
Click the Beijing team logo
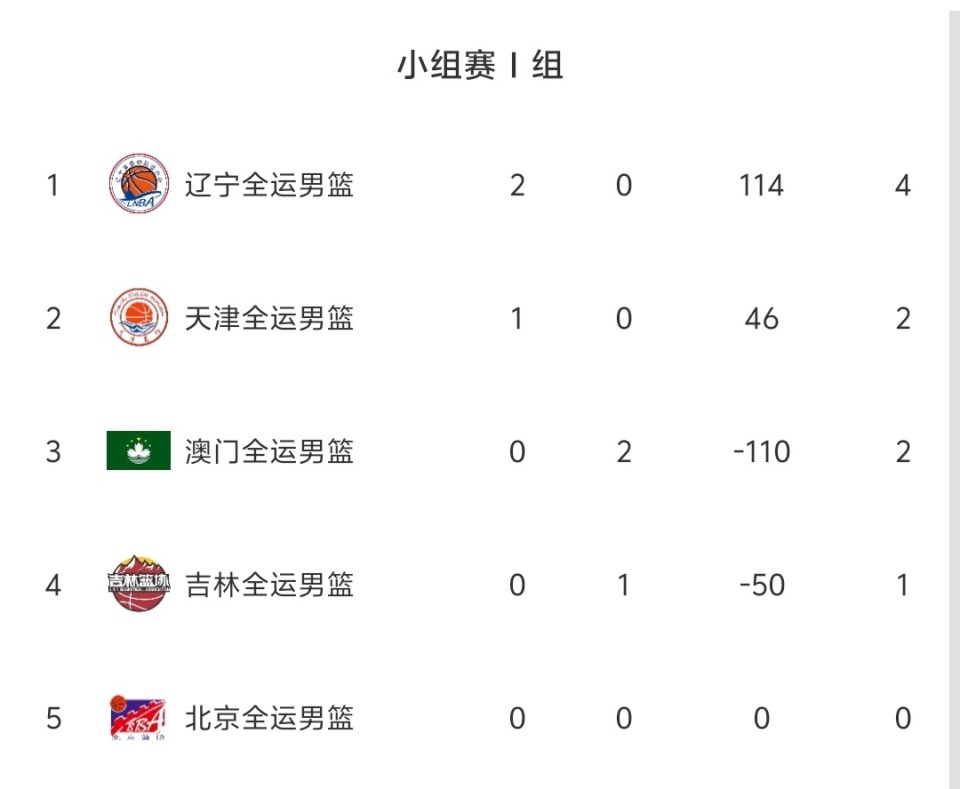click(138, 718)
